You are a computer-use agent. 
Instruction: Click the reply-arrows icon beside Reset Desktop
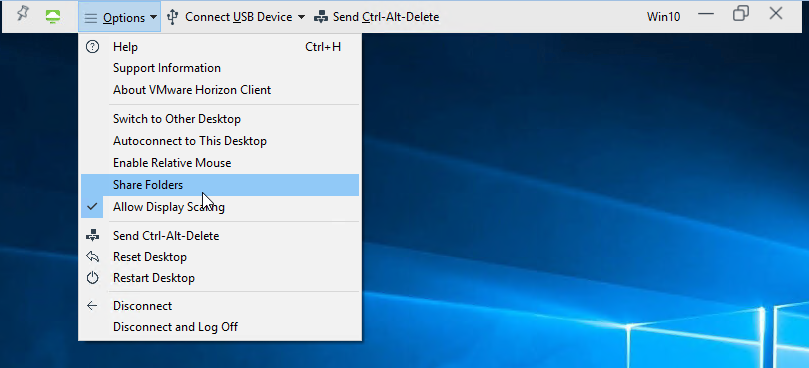(92, 257)
